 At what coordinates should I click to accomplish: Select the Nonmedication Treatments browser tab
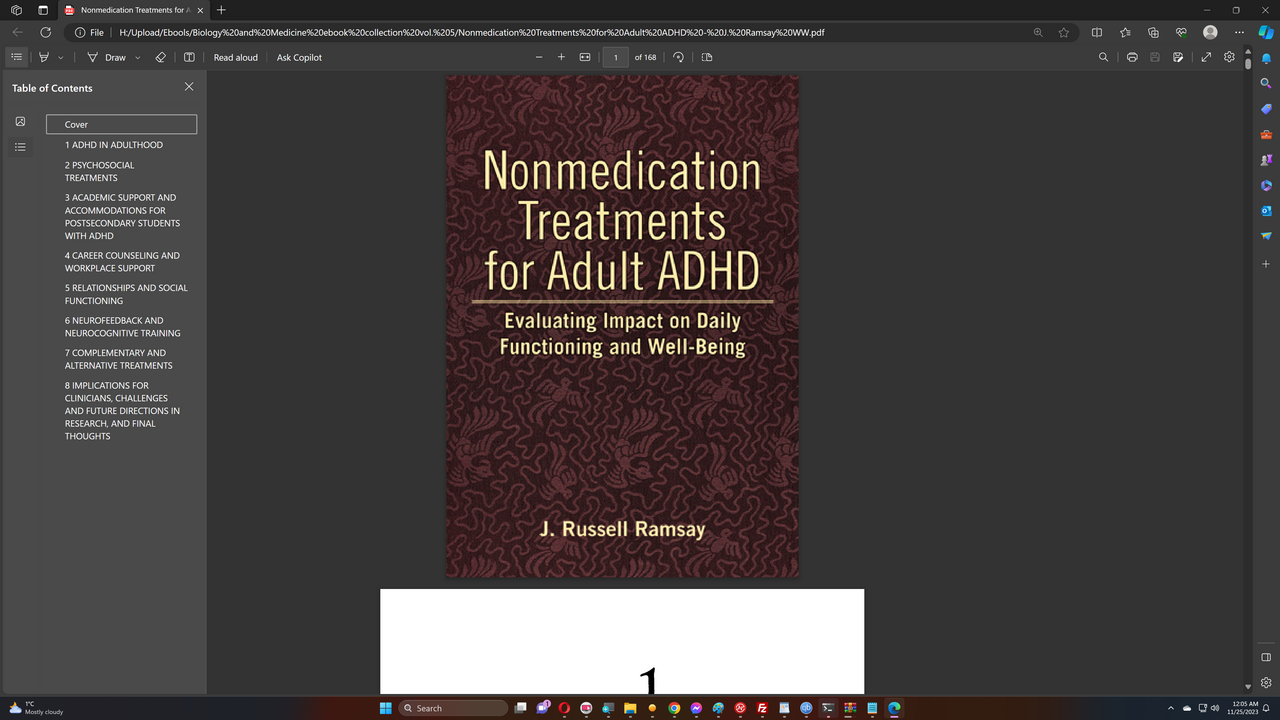[133, 10]
